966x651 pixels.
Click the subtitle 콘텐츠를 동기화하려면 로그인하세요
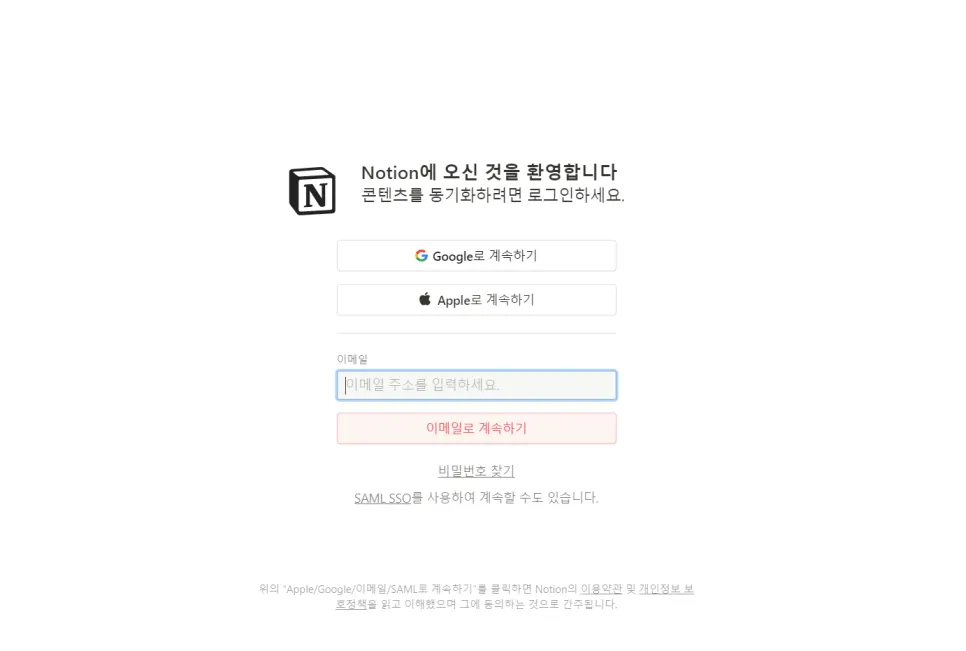tap(493, 195)
